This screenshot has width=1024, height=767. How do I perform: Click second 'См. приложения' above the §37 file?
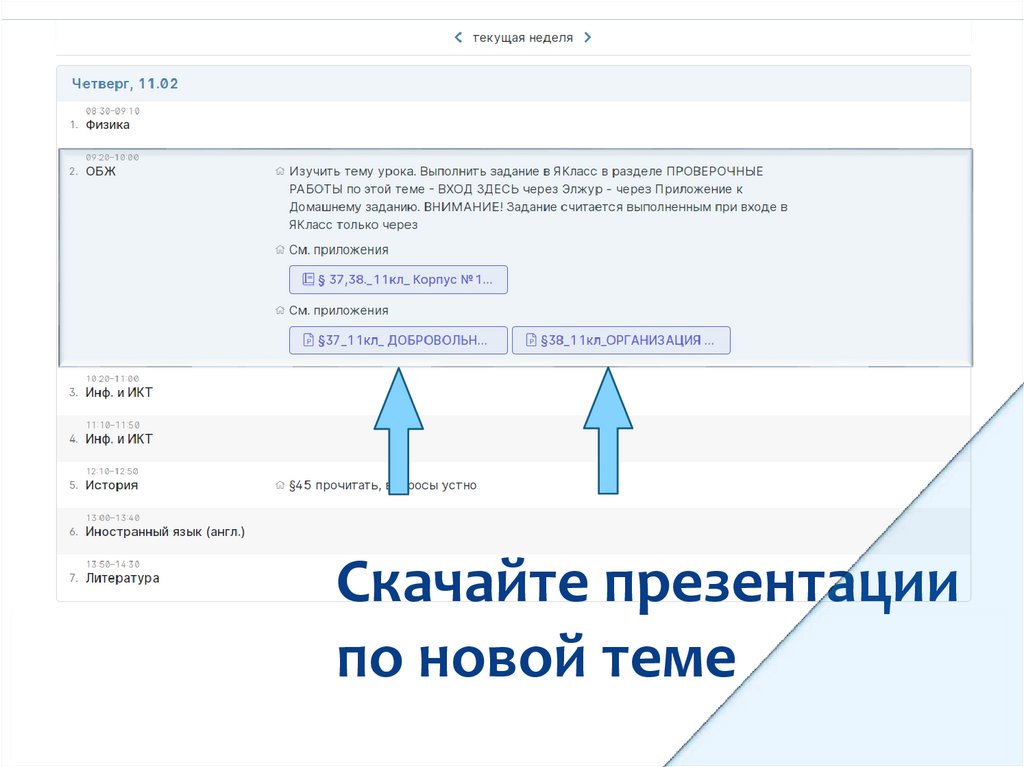(339, 311)
